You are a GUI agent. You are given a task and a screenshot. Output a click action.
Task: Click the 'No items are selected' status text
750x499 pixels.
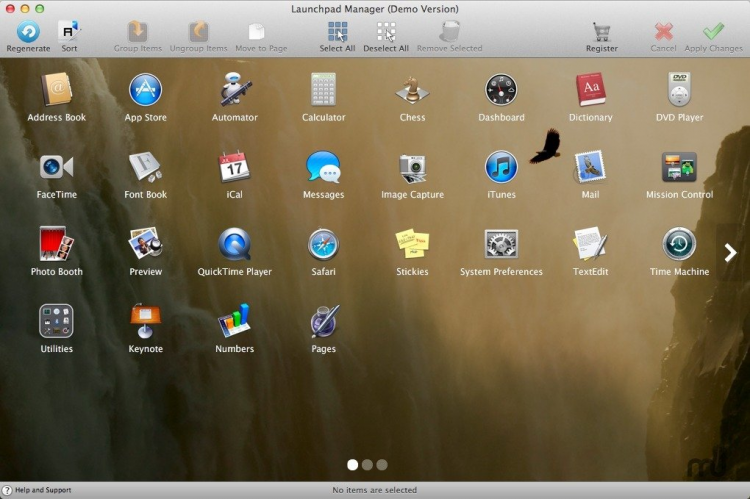(375, 490)
